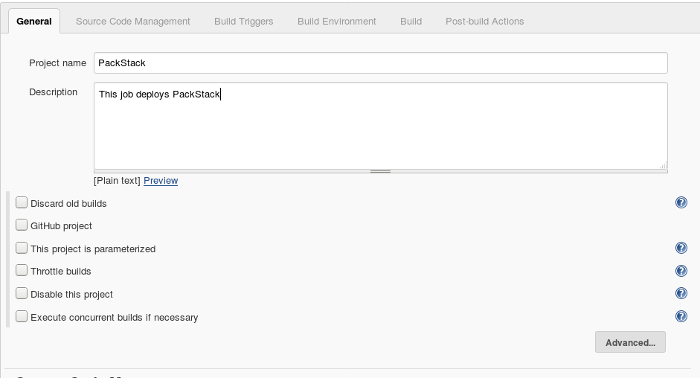Open help for Execute concurrent builds

coord(681,316)
